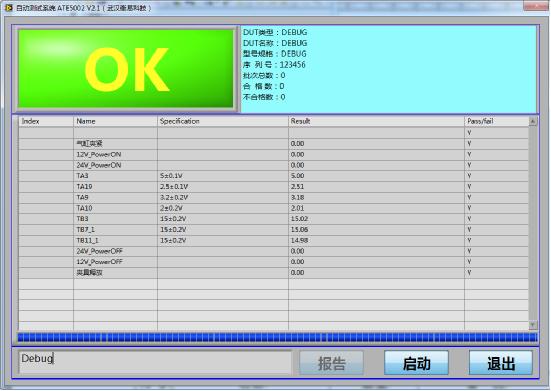Click the green OK status indicator
The width and height of the screenshot is (551, 391).
(x=126, y=69)
